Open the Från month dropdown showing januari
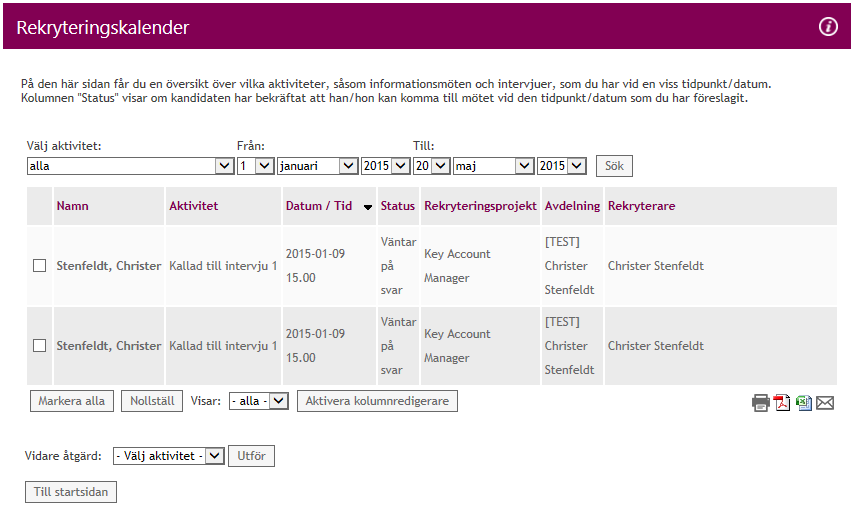The width and height of the screenshot is (851, 508). click(x=317, y=166)
